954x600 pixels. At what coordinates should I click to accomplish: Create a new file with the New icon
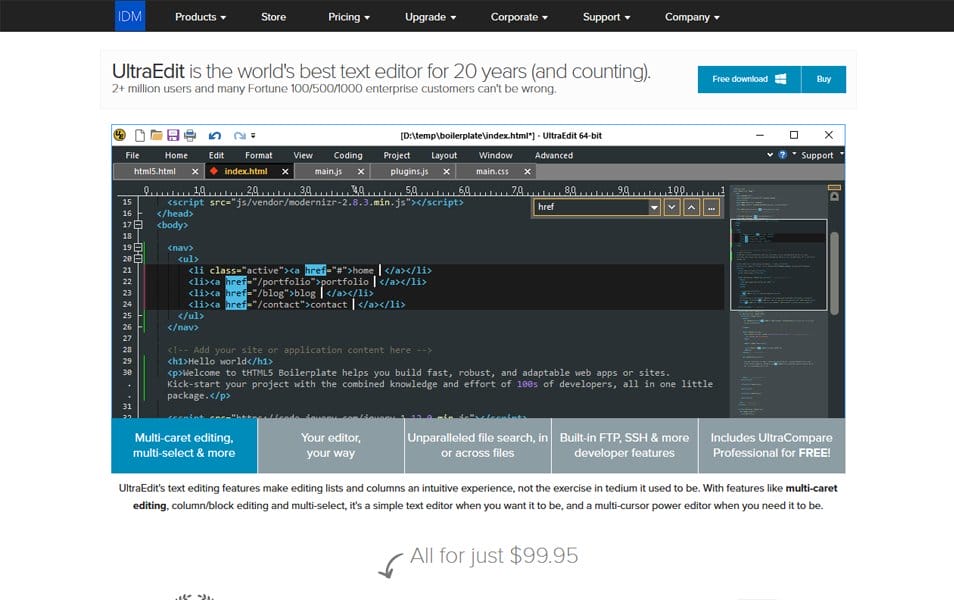[140, 135]
